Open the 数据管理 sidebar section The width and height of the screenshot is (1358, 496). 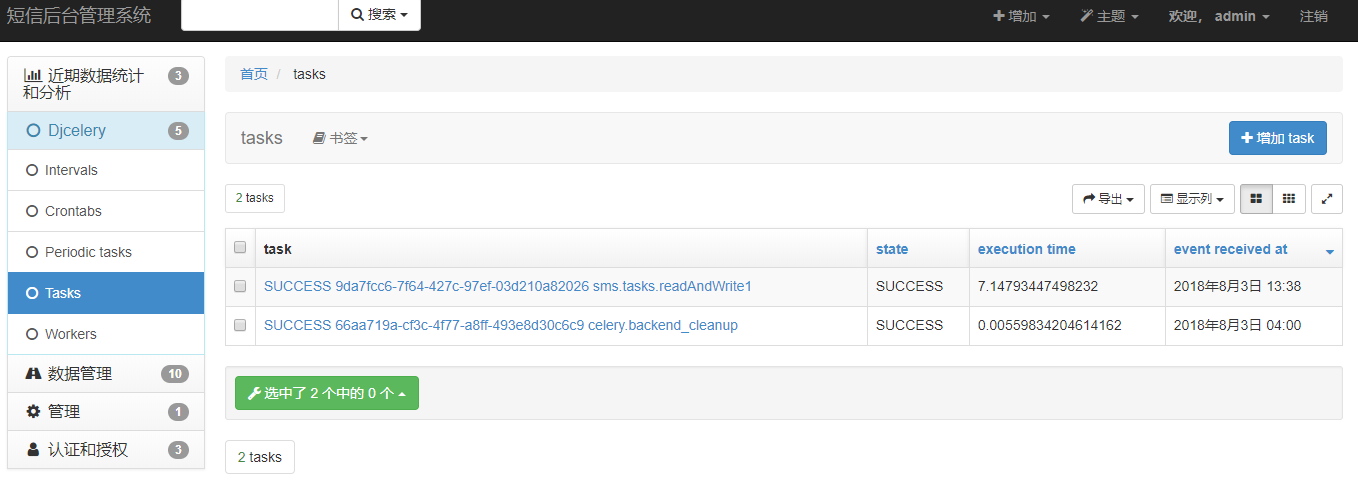(80, 374)
